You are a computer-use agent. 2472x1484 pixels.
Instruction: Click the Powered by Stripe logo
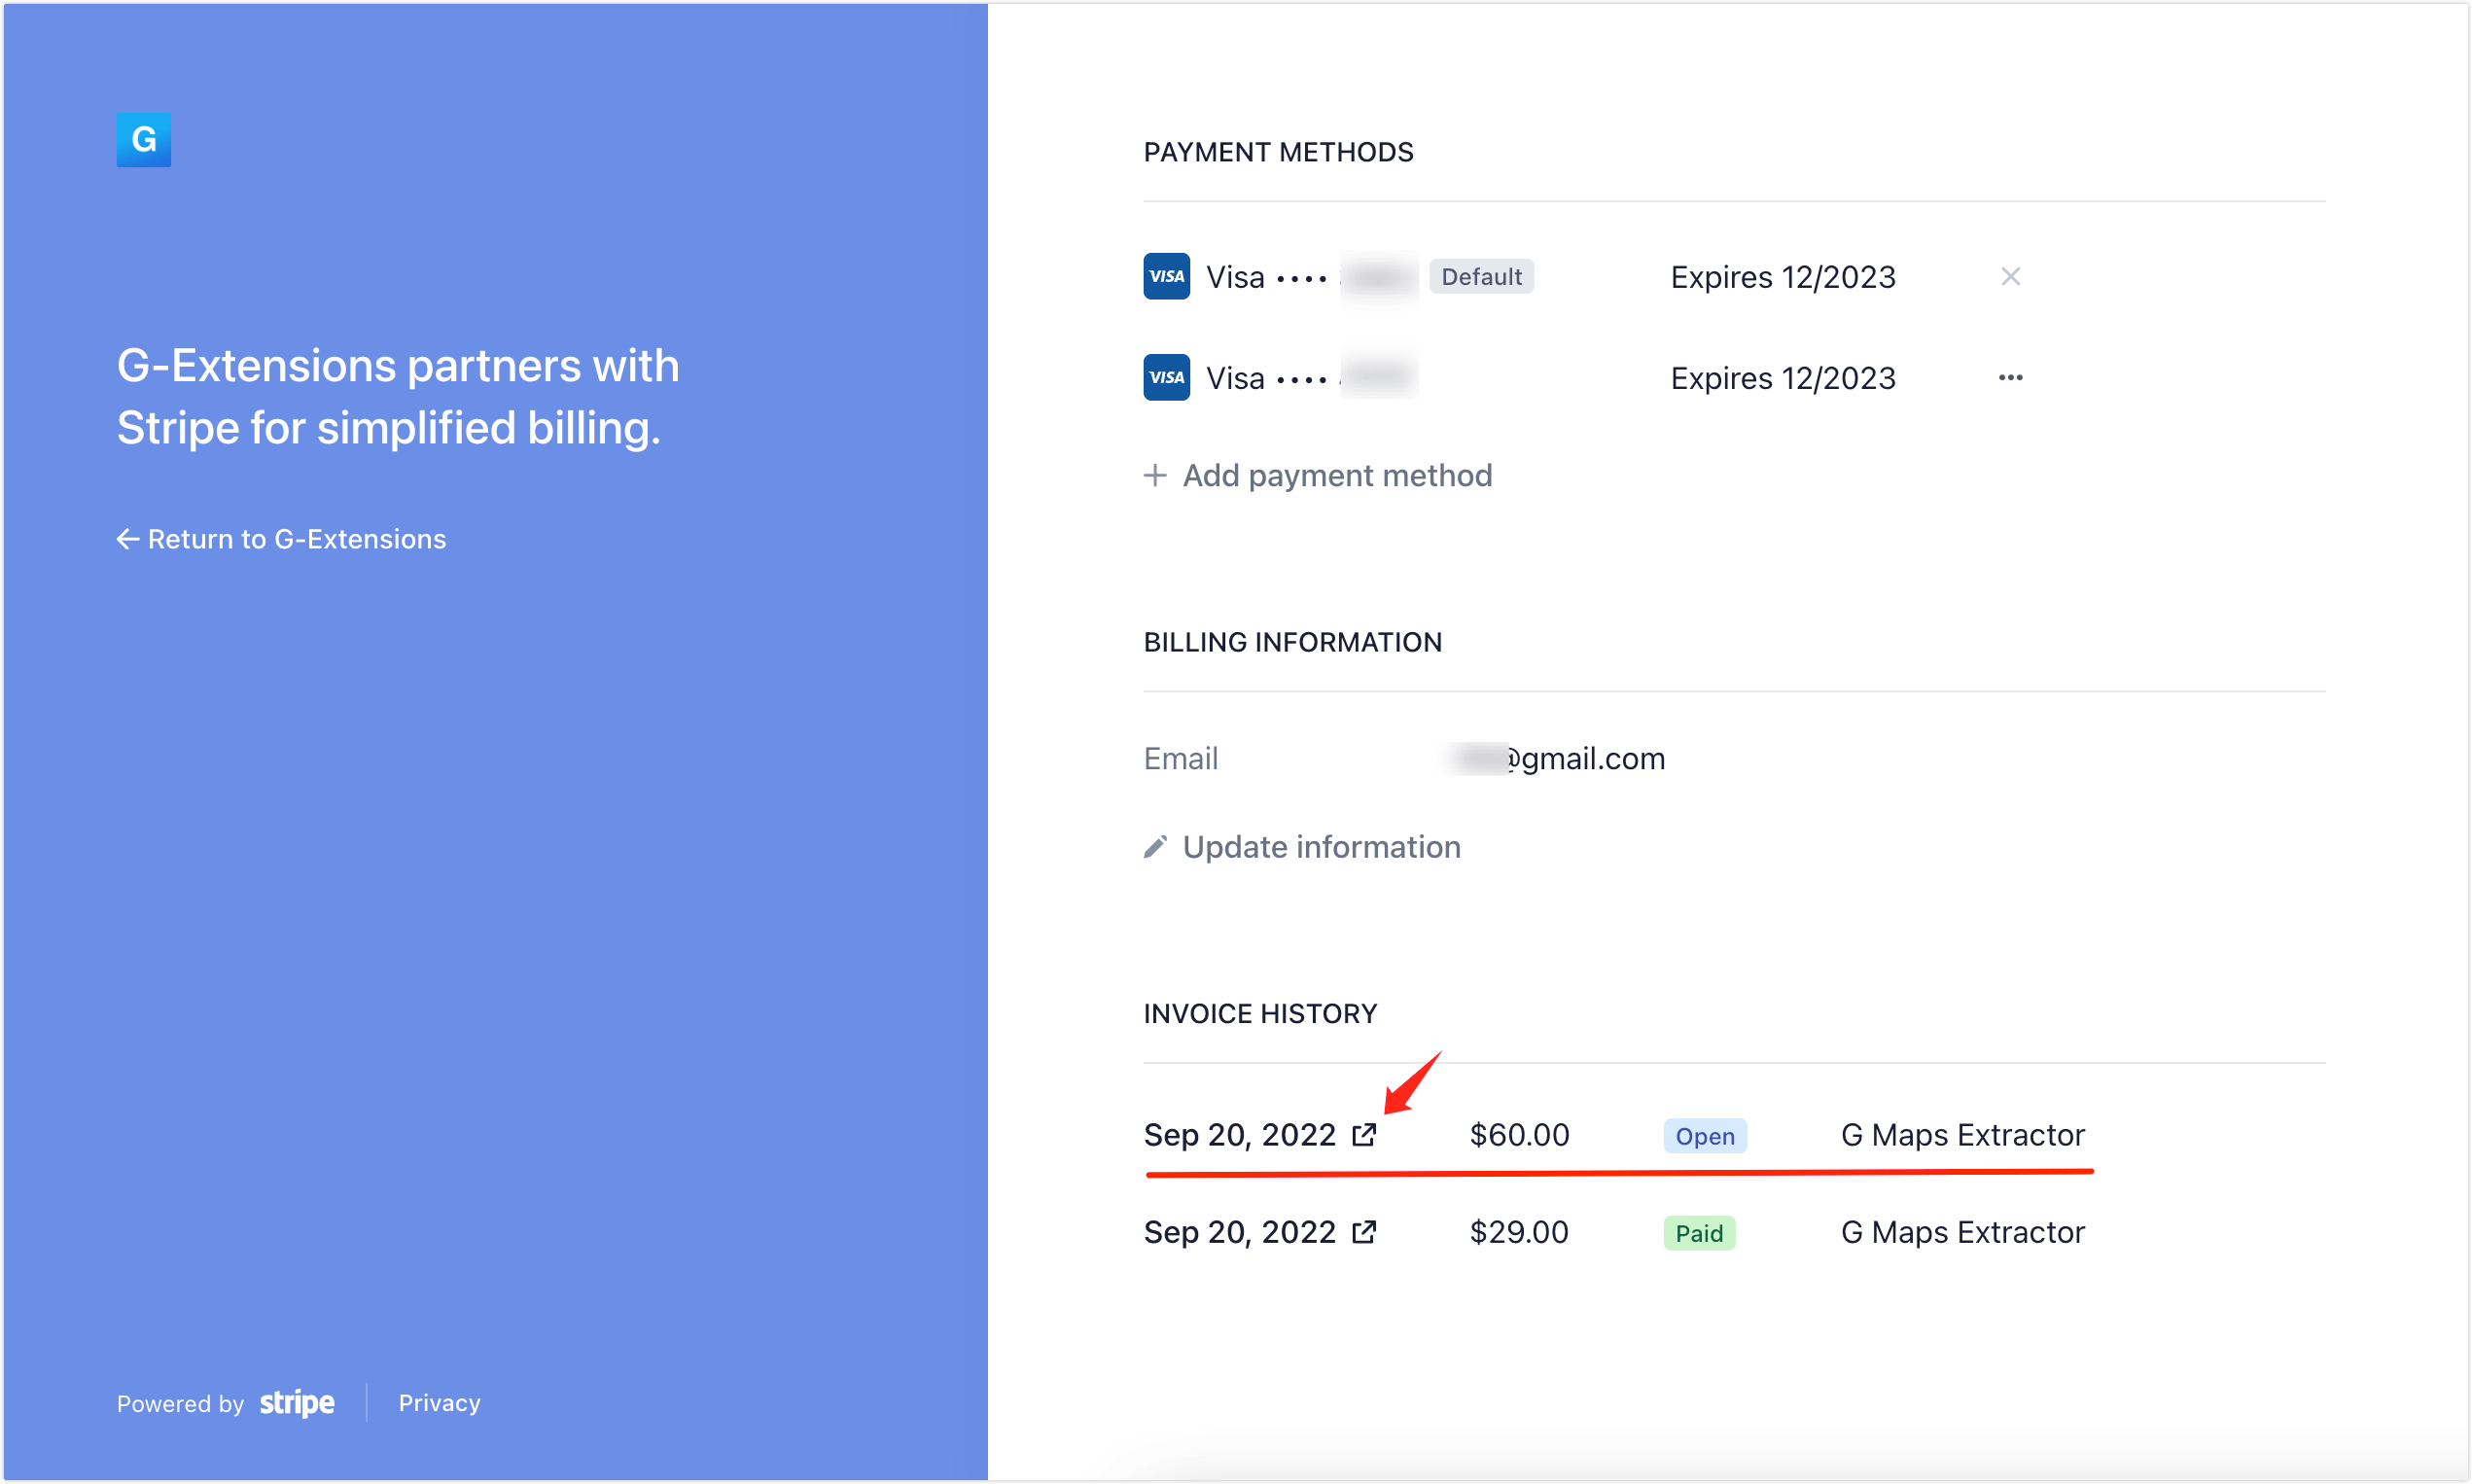(297, 1403)
